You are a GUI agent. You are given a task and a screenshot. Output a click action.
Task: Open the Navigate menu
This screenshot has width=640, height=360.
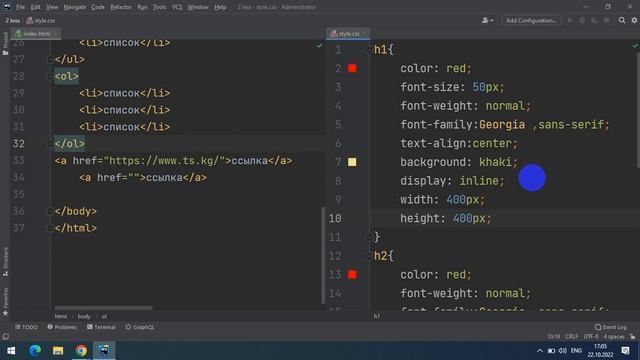75,7
